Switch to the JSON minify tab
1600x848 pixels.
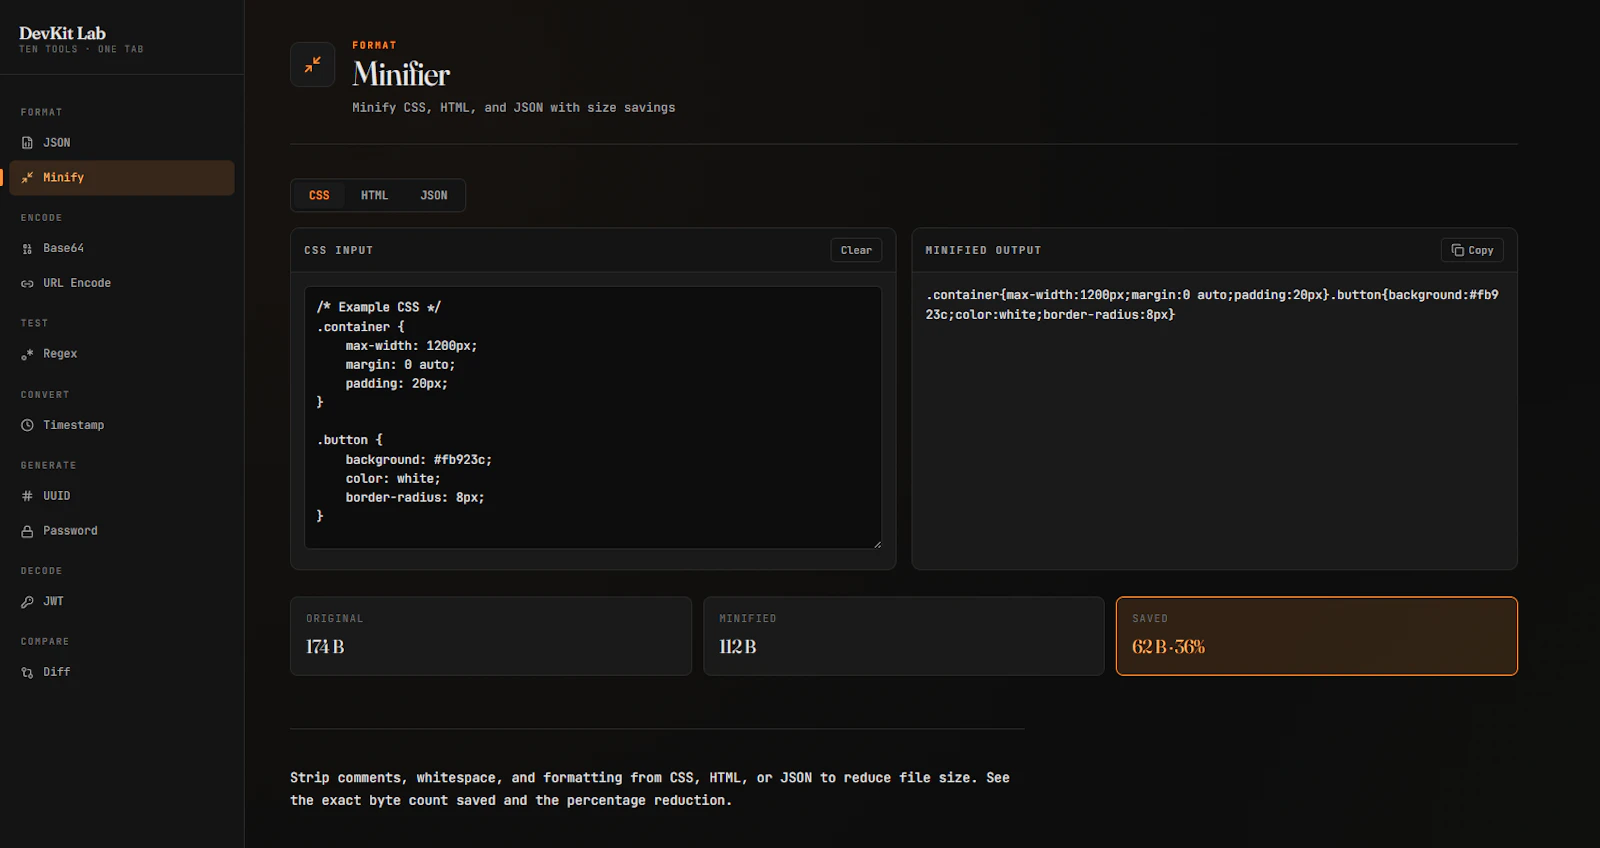click(434, 195)
